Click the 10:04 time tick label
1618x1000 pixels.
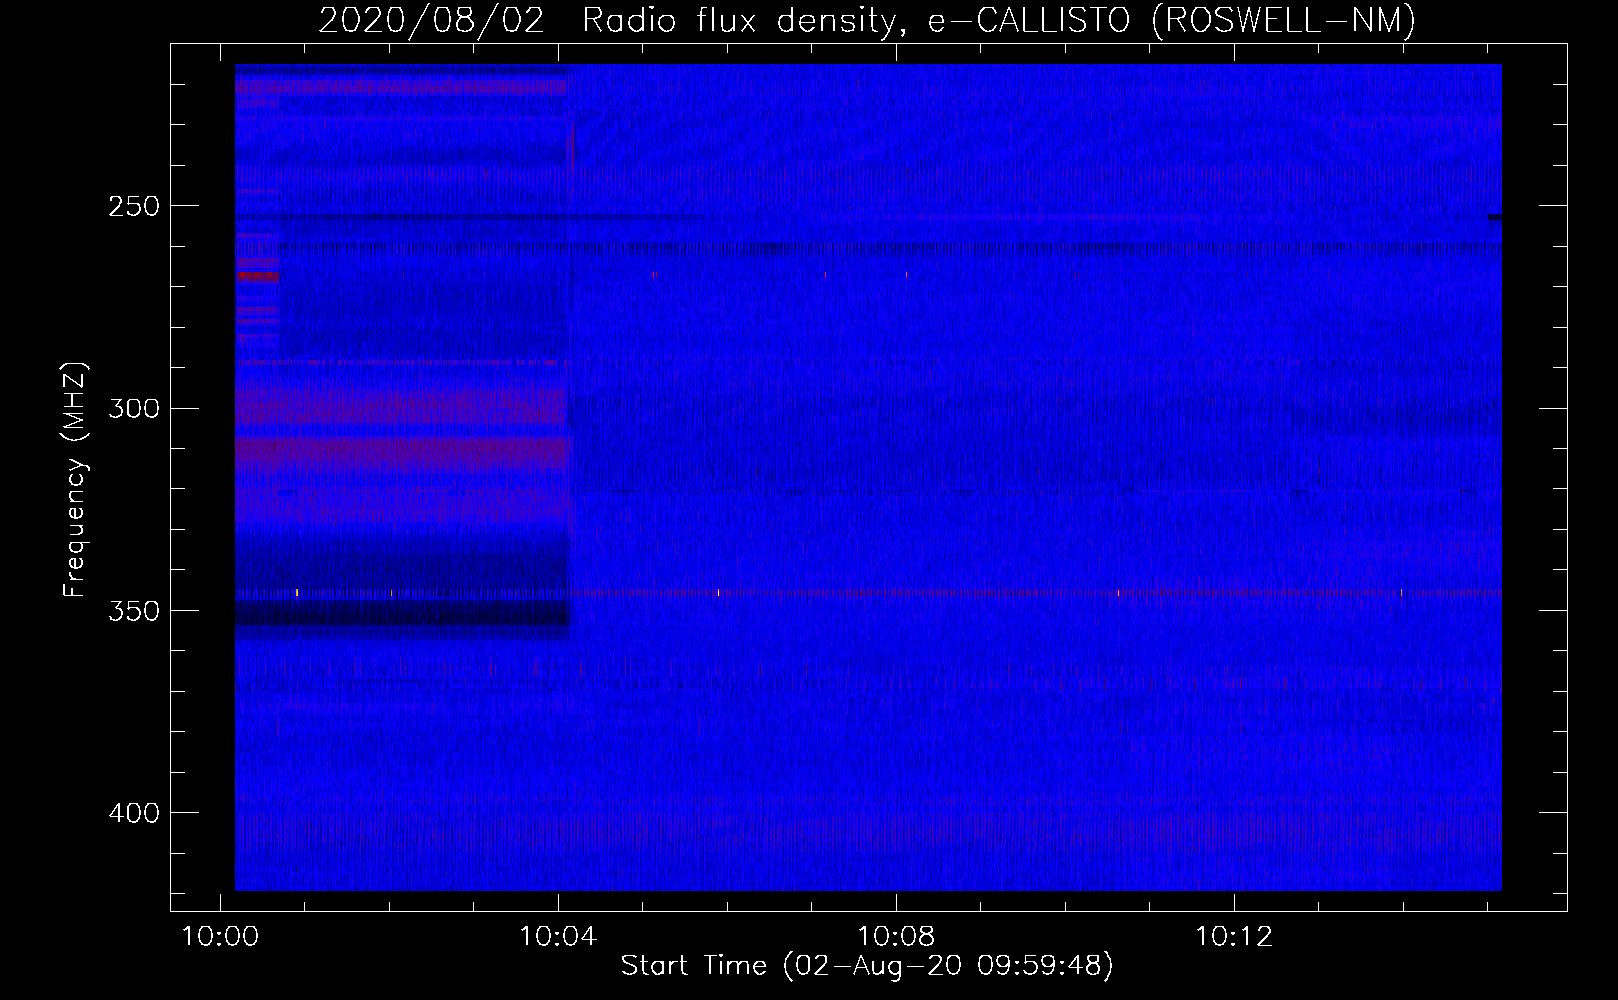click(x=558, y=937)
